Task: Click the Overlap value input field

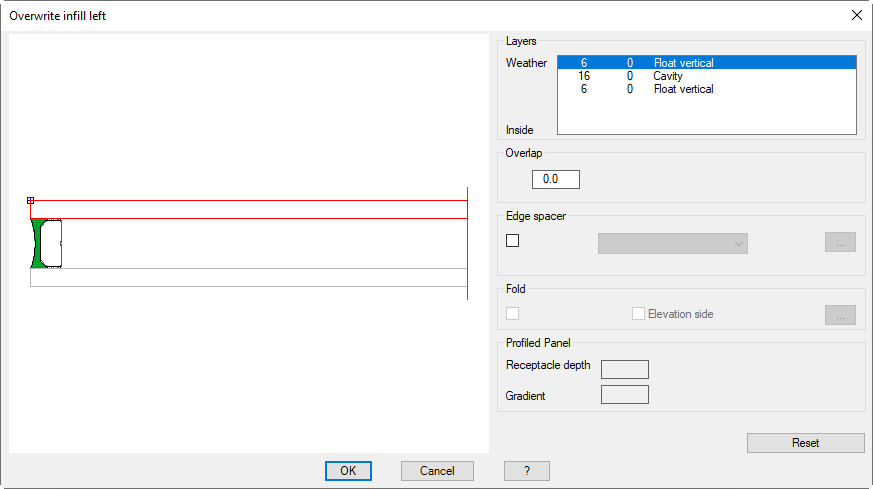Action: click(x=555, y=179)
